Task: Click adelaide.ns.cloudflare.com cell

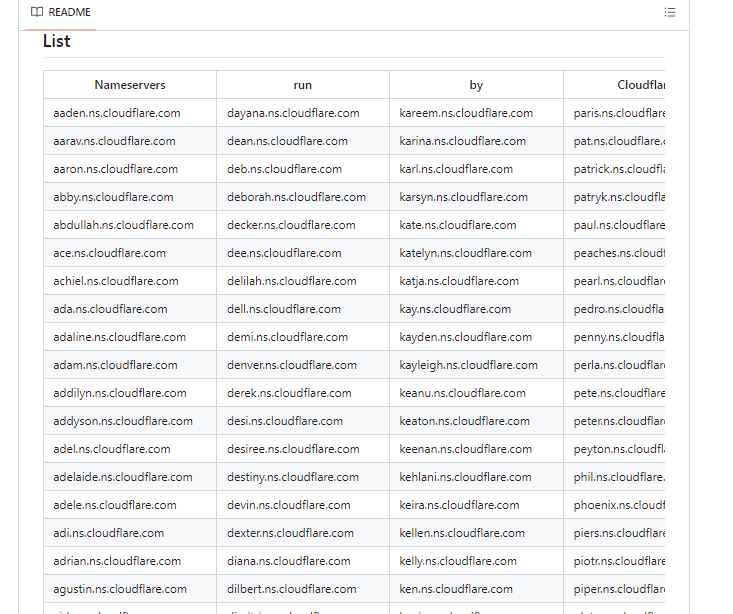Action: coord(123,477)
